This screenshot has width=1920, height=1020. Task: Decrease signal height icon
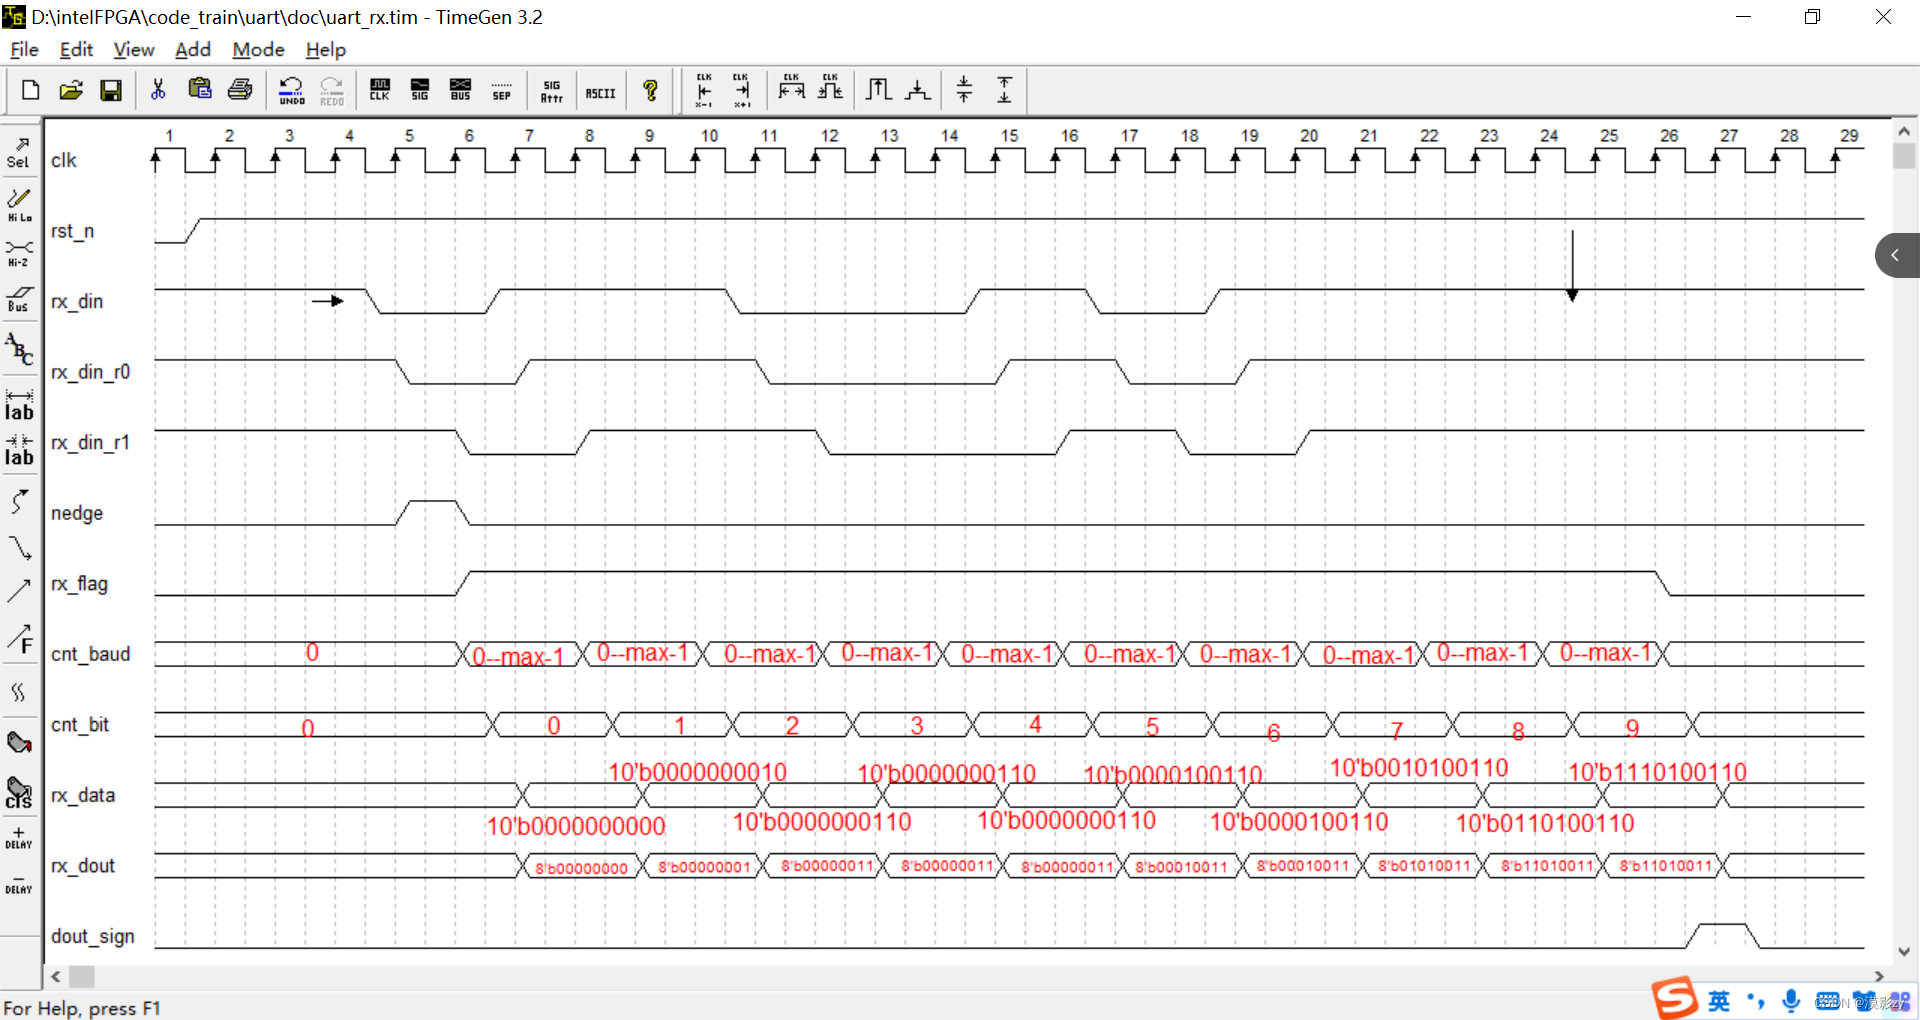tap(917, 90)
